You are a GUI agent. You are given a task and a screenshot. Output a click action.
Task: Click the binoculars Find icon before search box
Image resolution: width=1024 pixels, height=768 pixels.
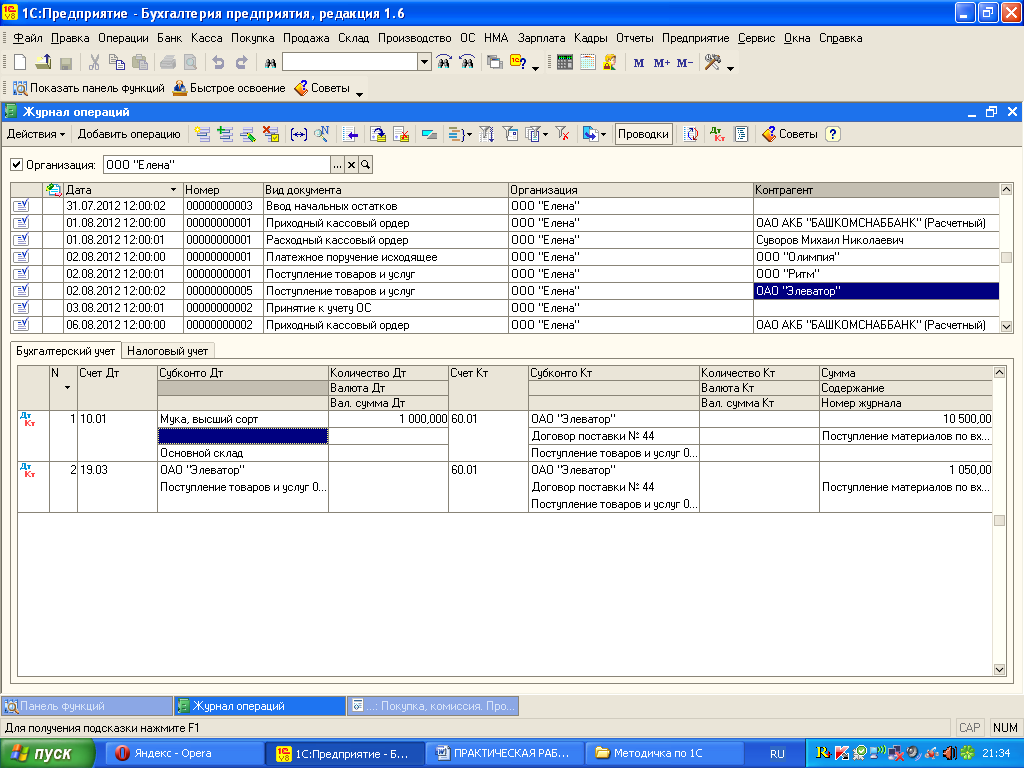tap(270, 63)
